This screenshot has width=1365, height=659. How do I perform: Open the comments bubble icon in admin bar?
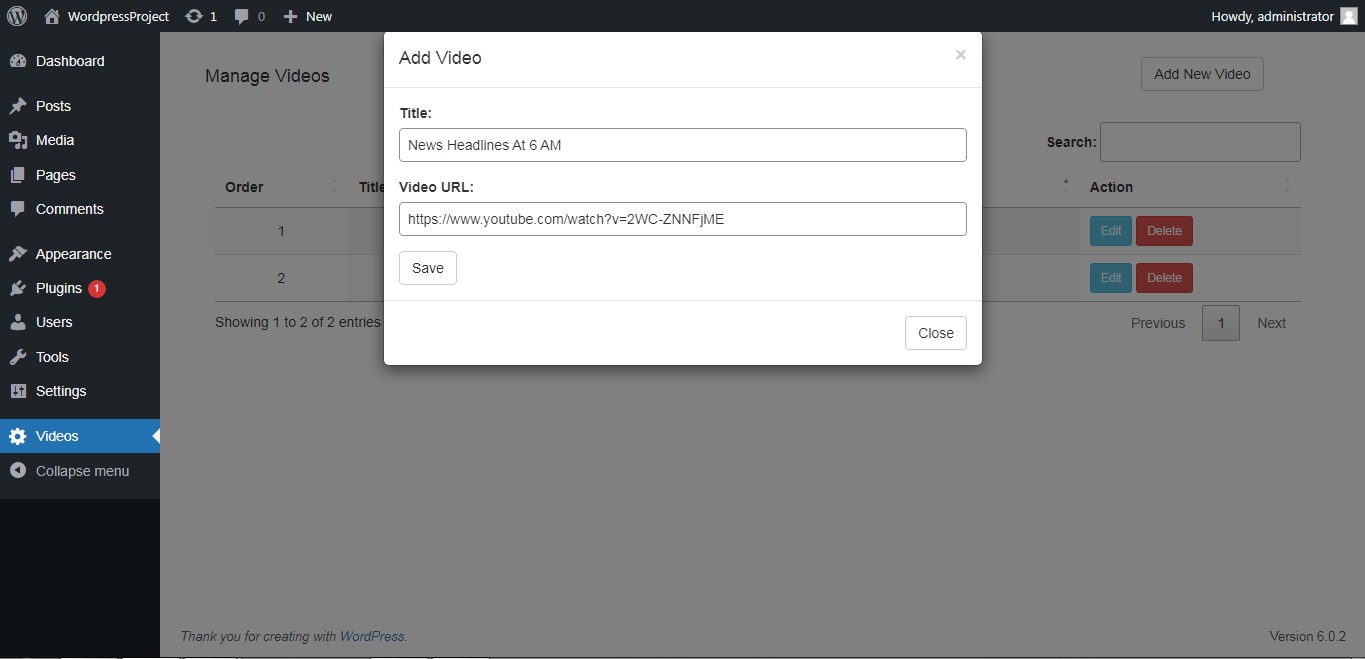coord(240,16)
